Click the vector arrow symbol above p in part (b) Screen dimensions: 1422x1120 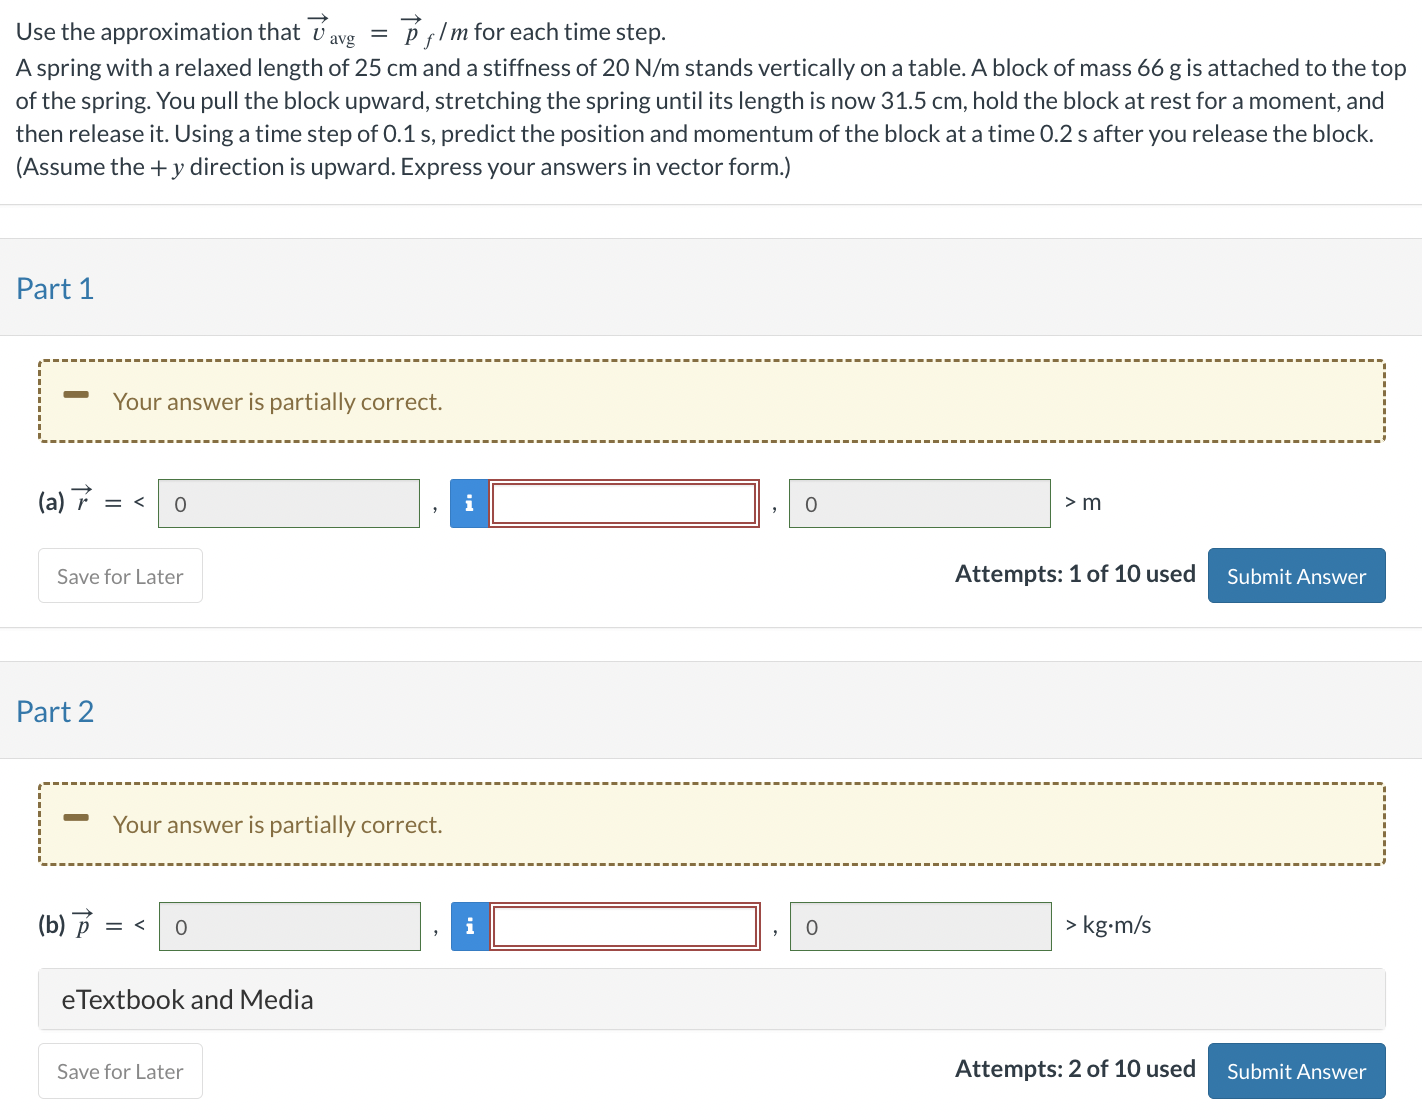(82, 912)
